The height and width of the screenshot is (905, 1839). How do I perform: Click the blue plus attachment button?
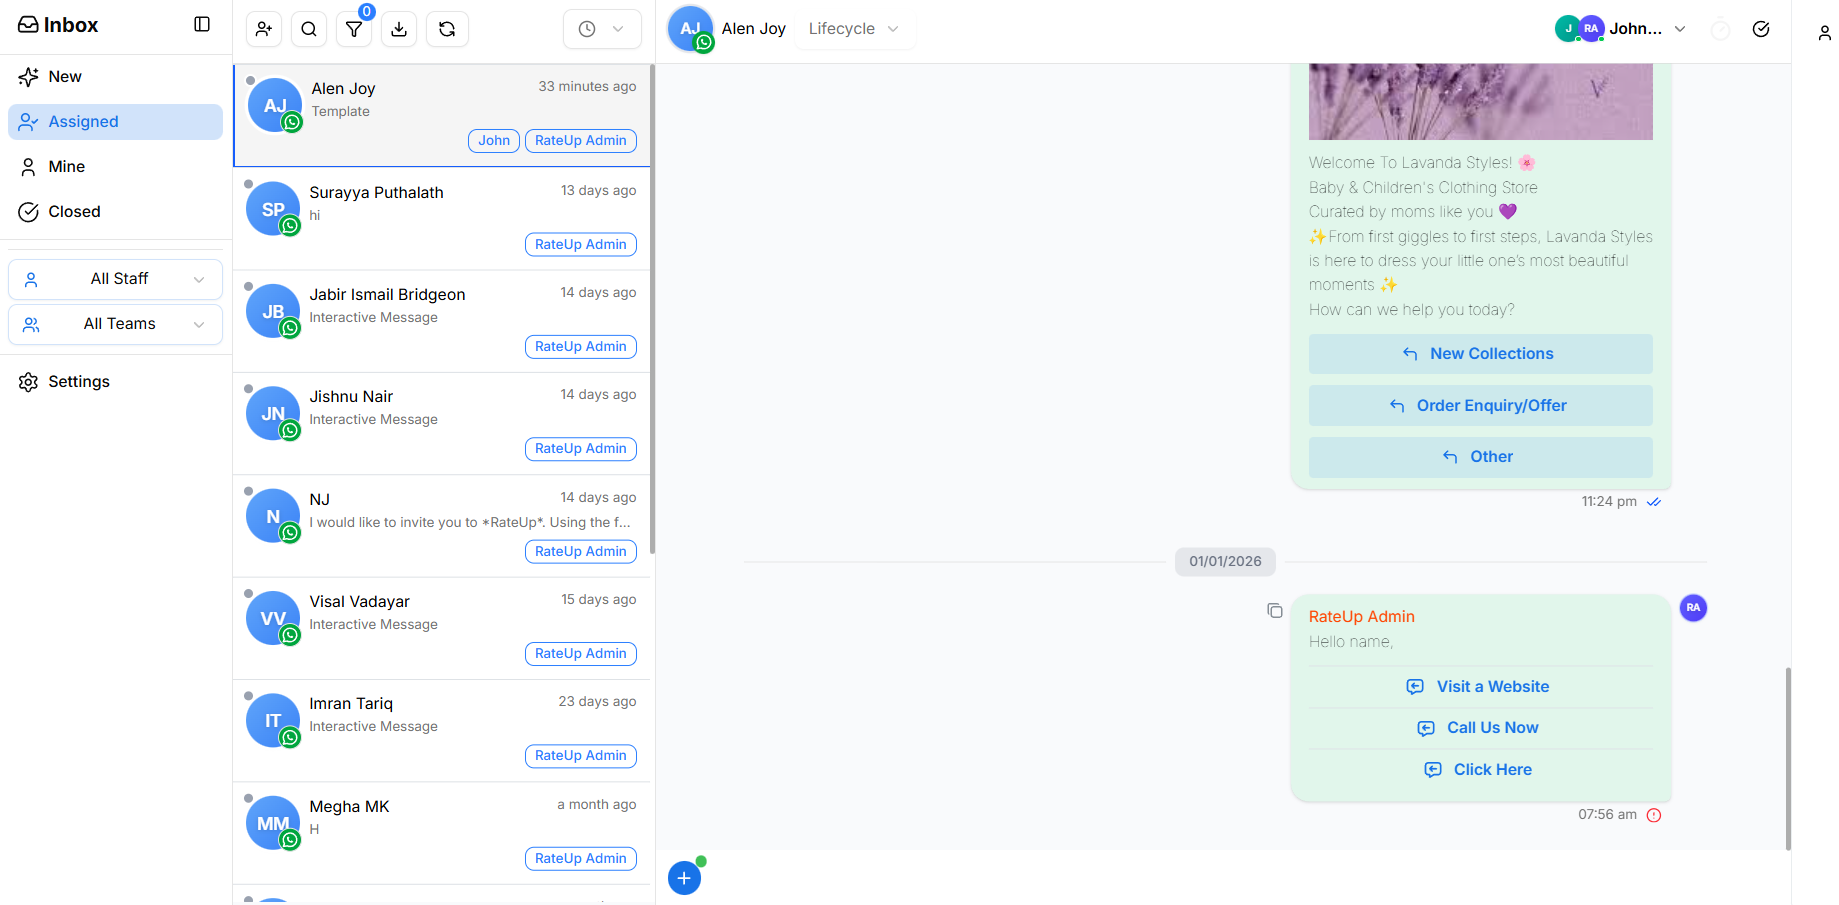click(684, 878)
